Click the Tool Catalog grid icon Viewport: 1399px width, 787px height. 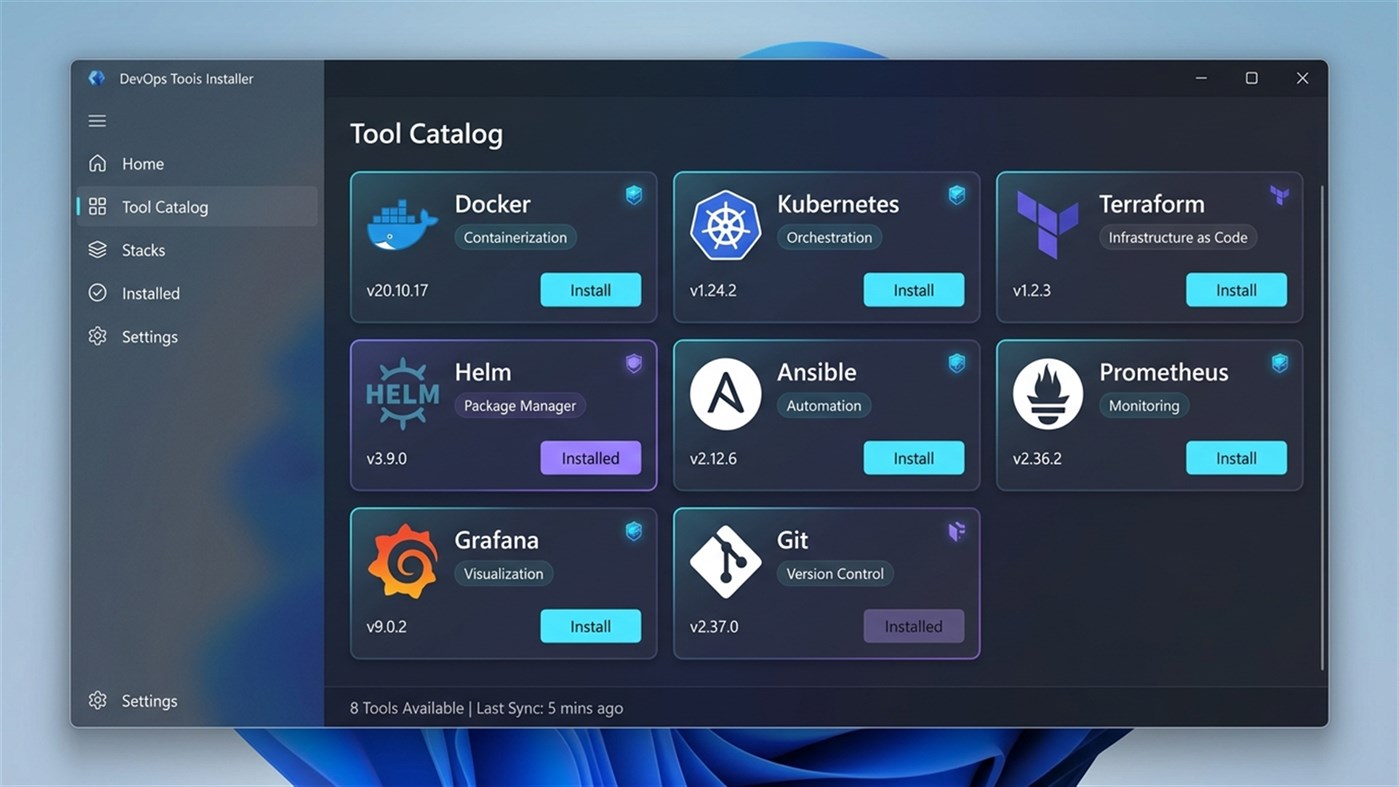click(97, 206)
